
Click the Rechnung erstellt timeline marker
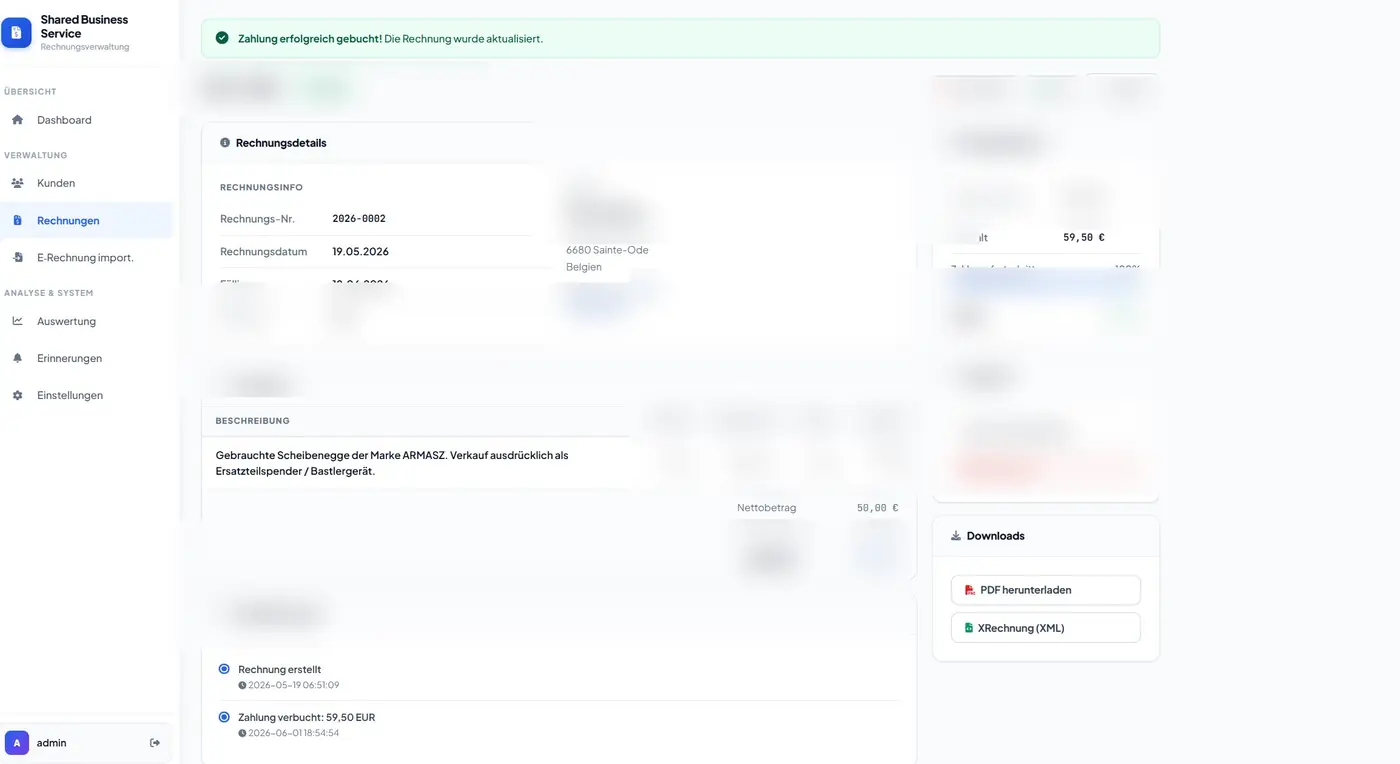(224, 669)
